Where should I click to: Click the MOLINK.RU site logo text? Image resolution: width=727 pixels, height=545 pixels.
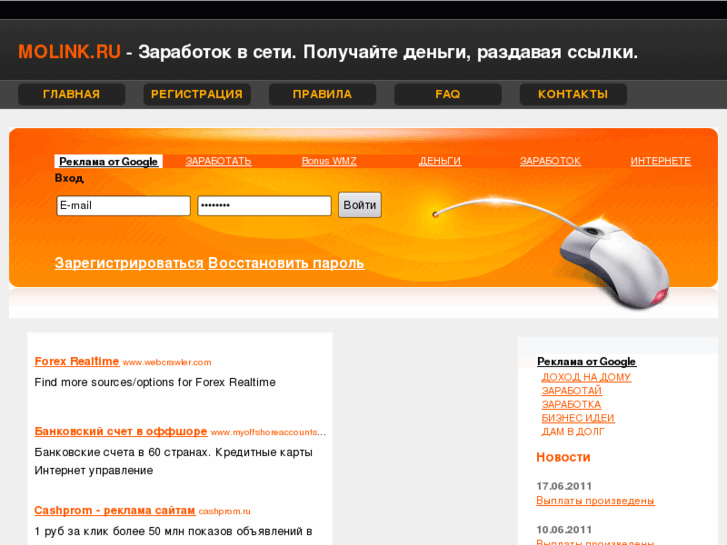[x=70, y=52]
